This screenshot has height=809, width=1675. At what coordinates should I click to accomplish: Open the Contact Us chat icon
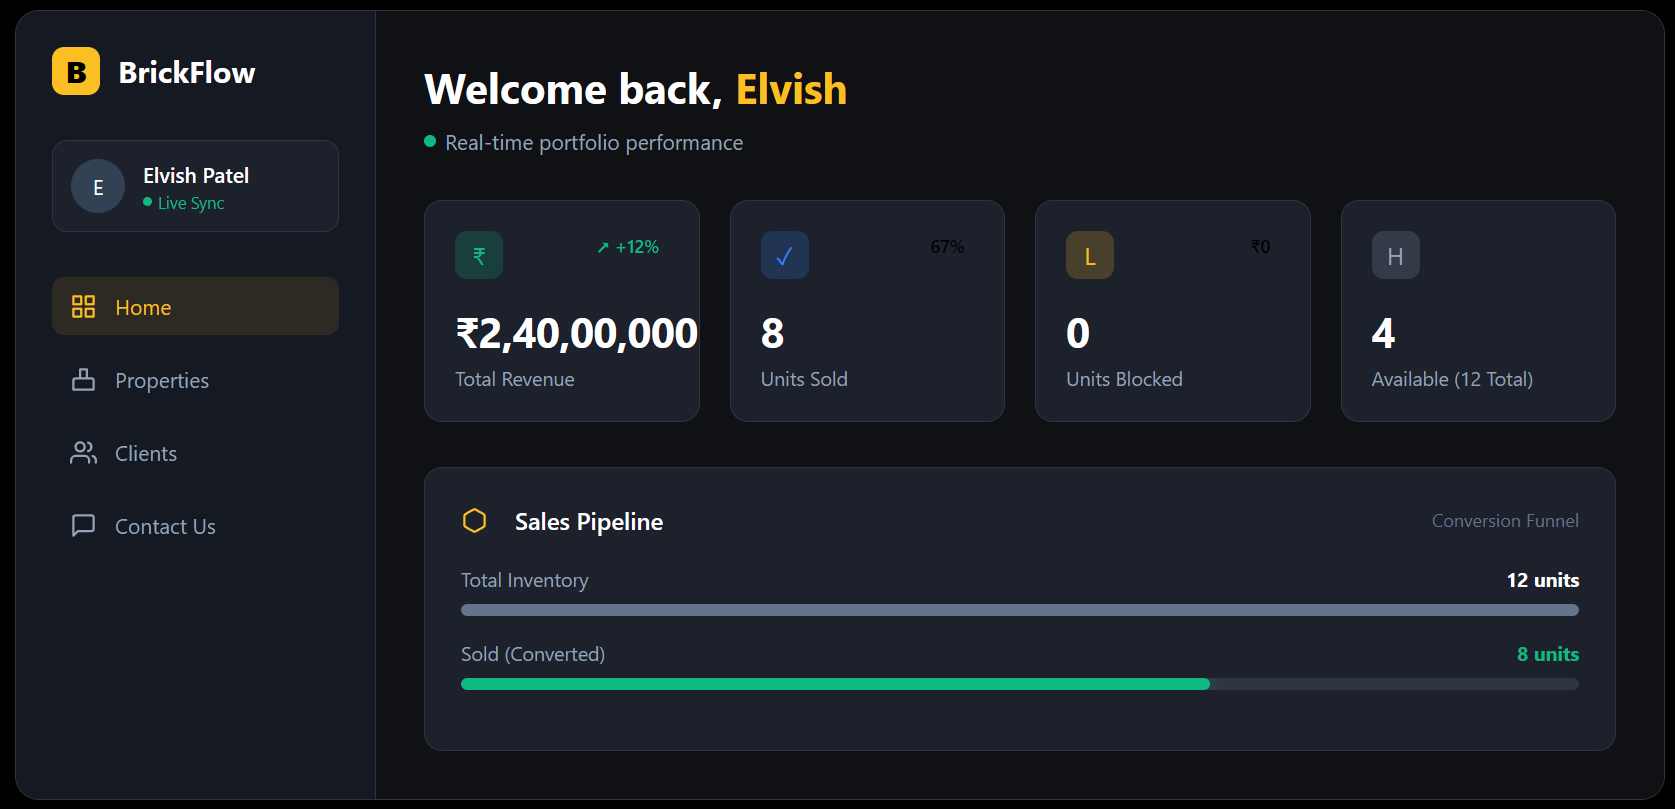pyautogui.click(x=83, y=525)
